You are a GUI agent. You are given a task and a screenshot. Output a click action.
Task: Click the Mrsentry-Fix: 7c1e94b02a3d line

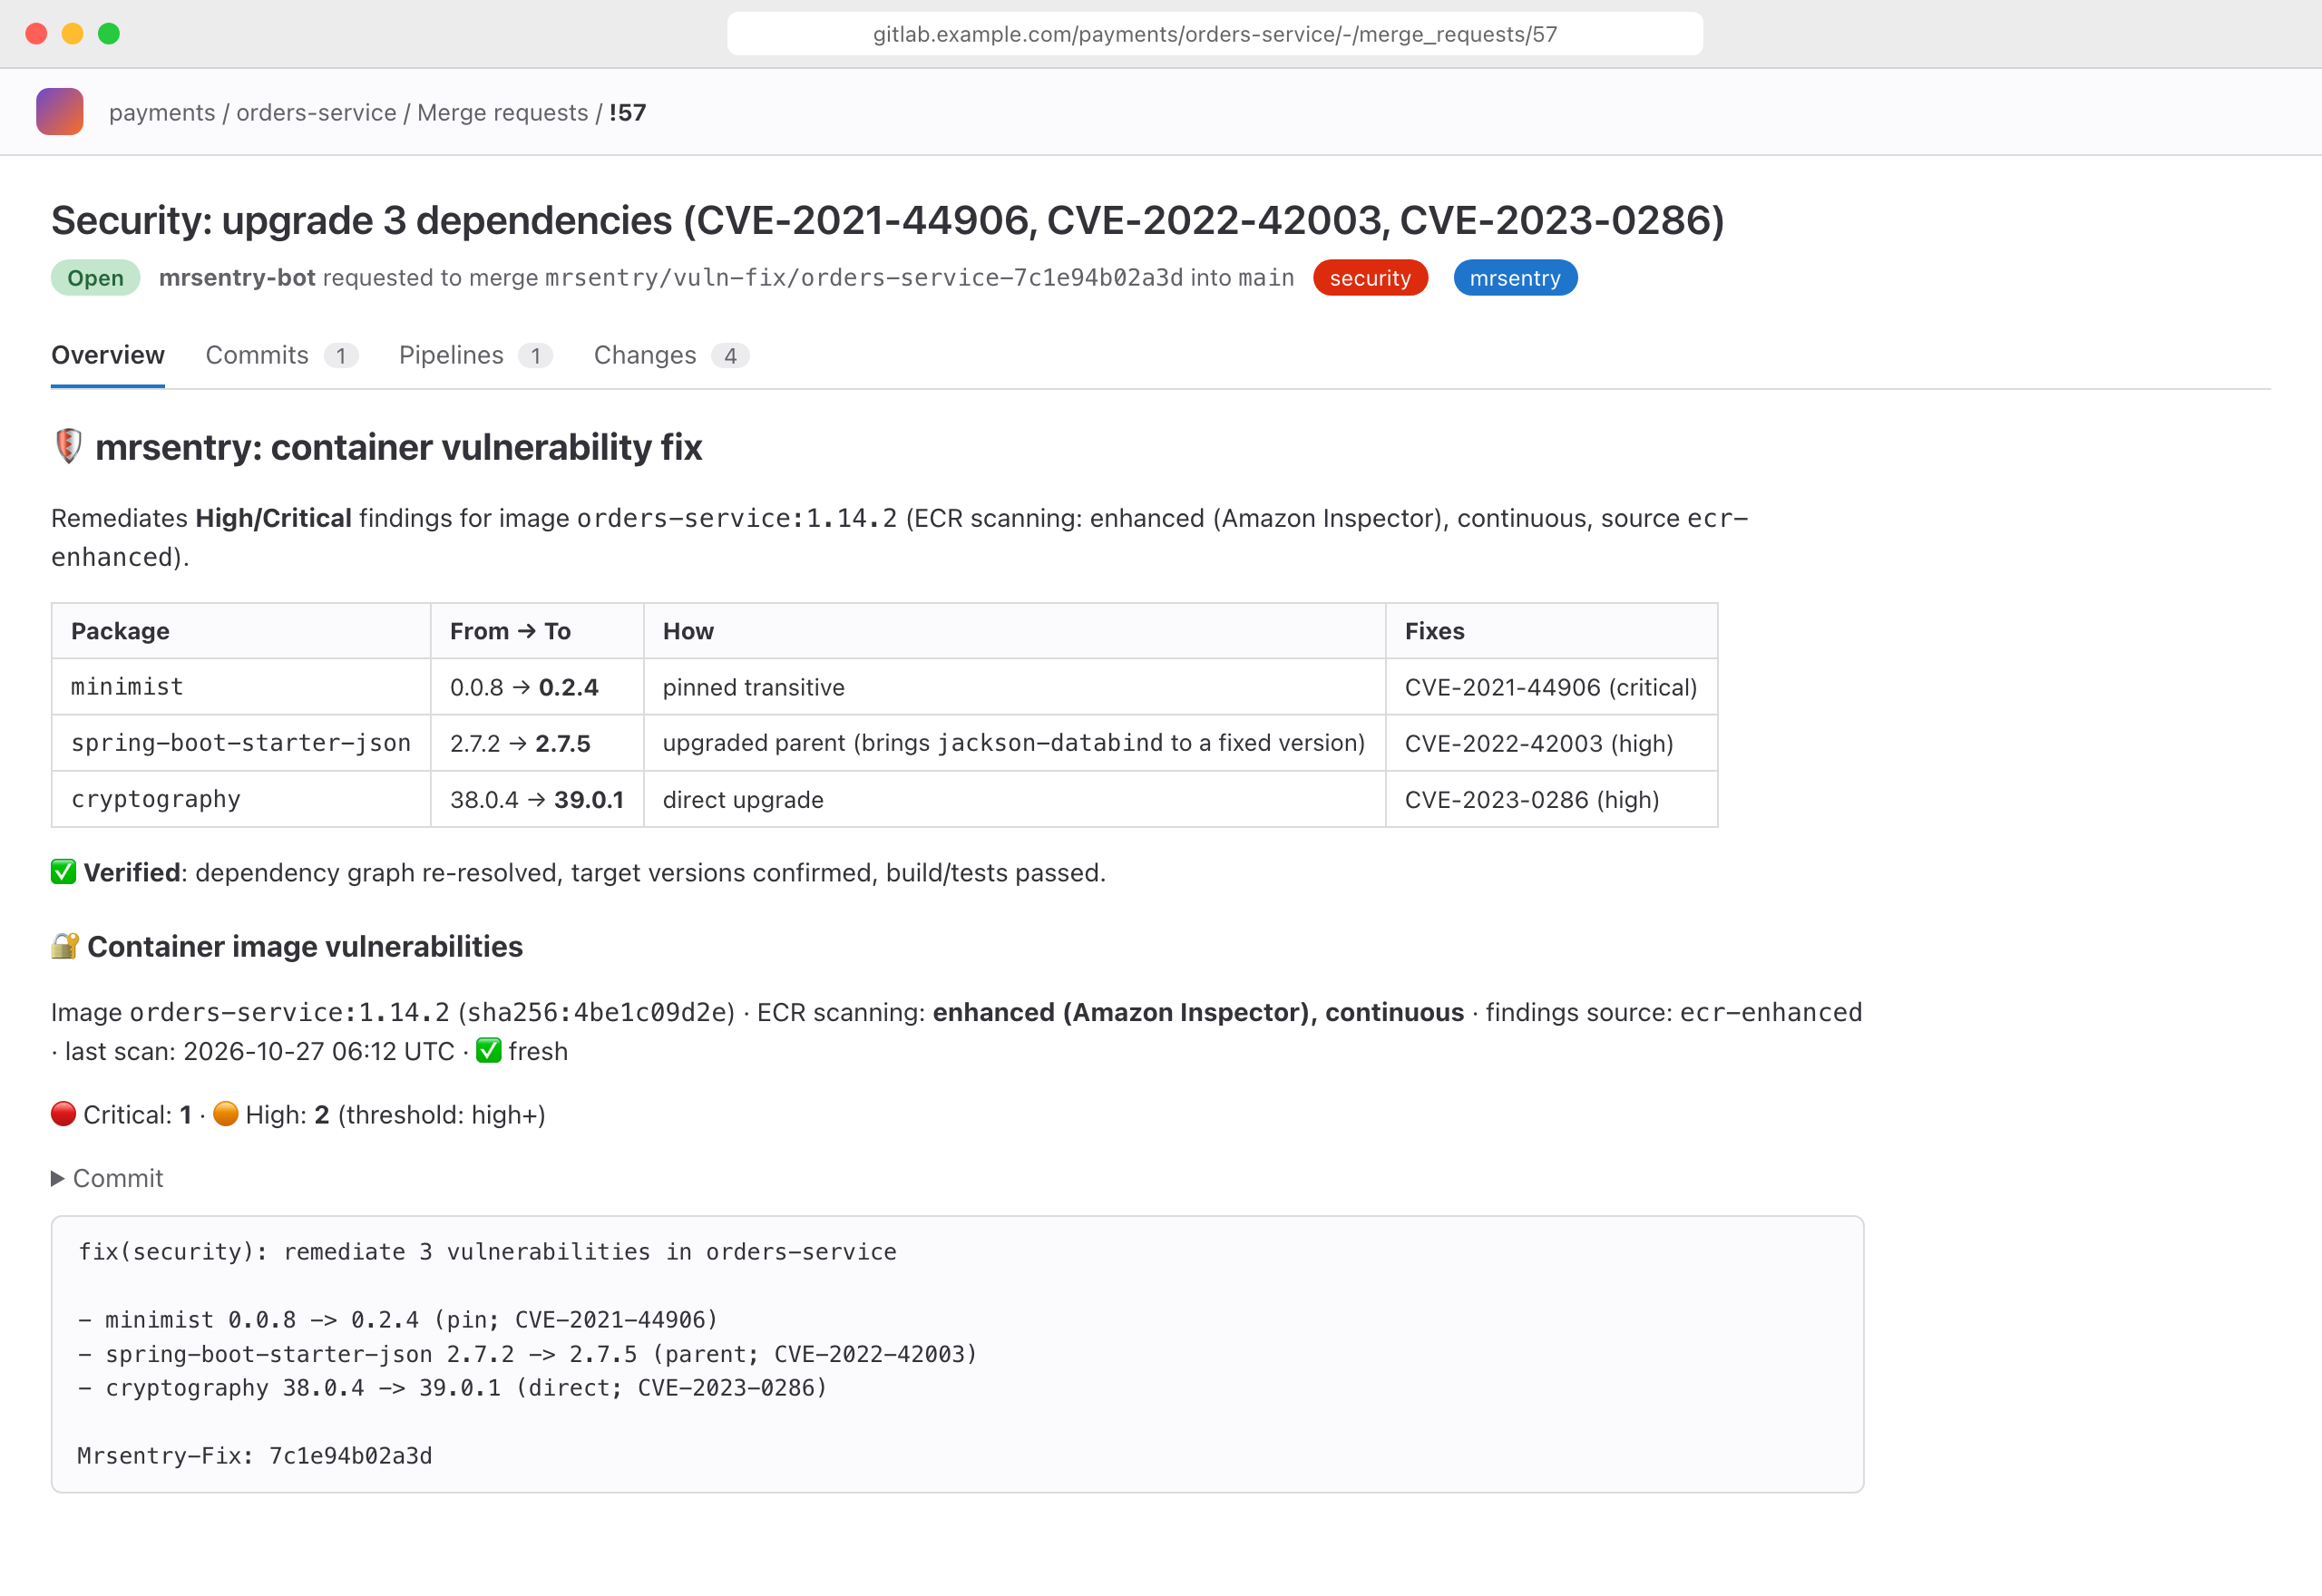tap(255, 1455)
